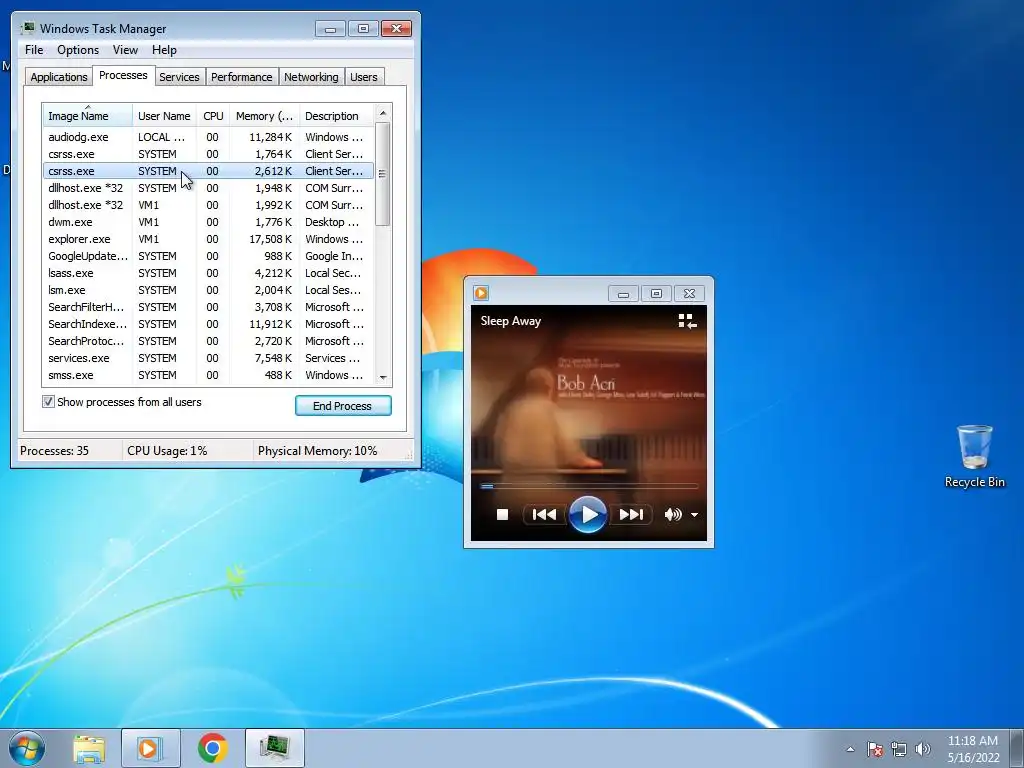
Task: Select the dwm.exe process row
Action: click(x=208, y=222)
